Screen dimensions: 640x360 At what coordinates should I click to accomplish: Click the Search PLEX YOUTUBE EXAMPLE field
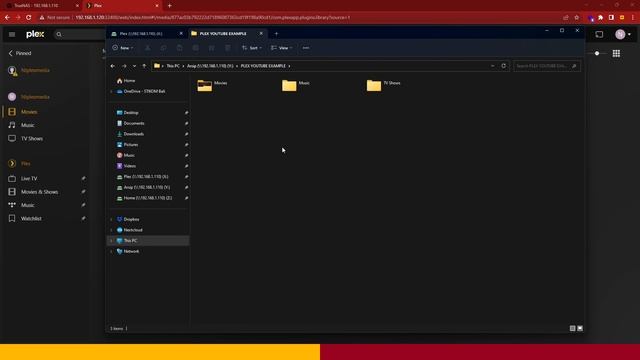click(x=547, y=66)
